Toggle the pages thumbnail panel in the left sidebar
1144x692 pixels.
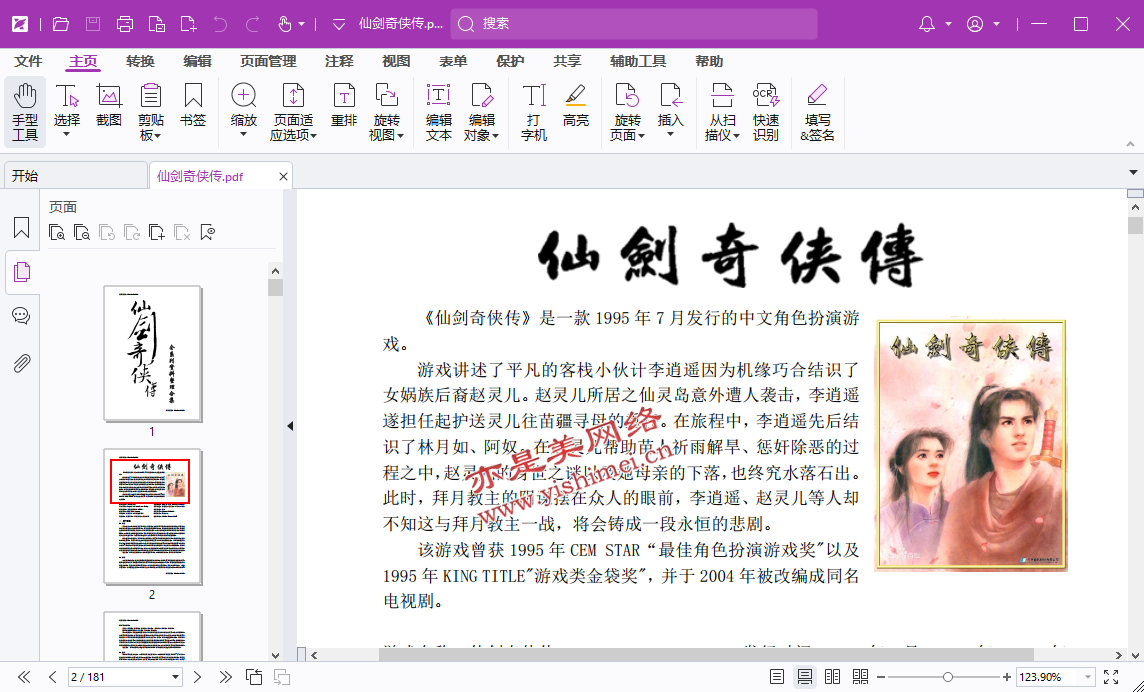point(22,272)
